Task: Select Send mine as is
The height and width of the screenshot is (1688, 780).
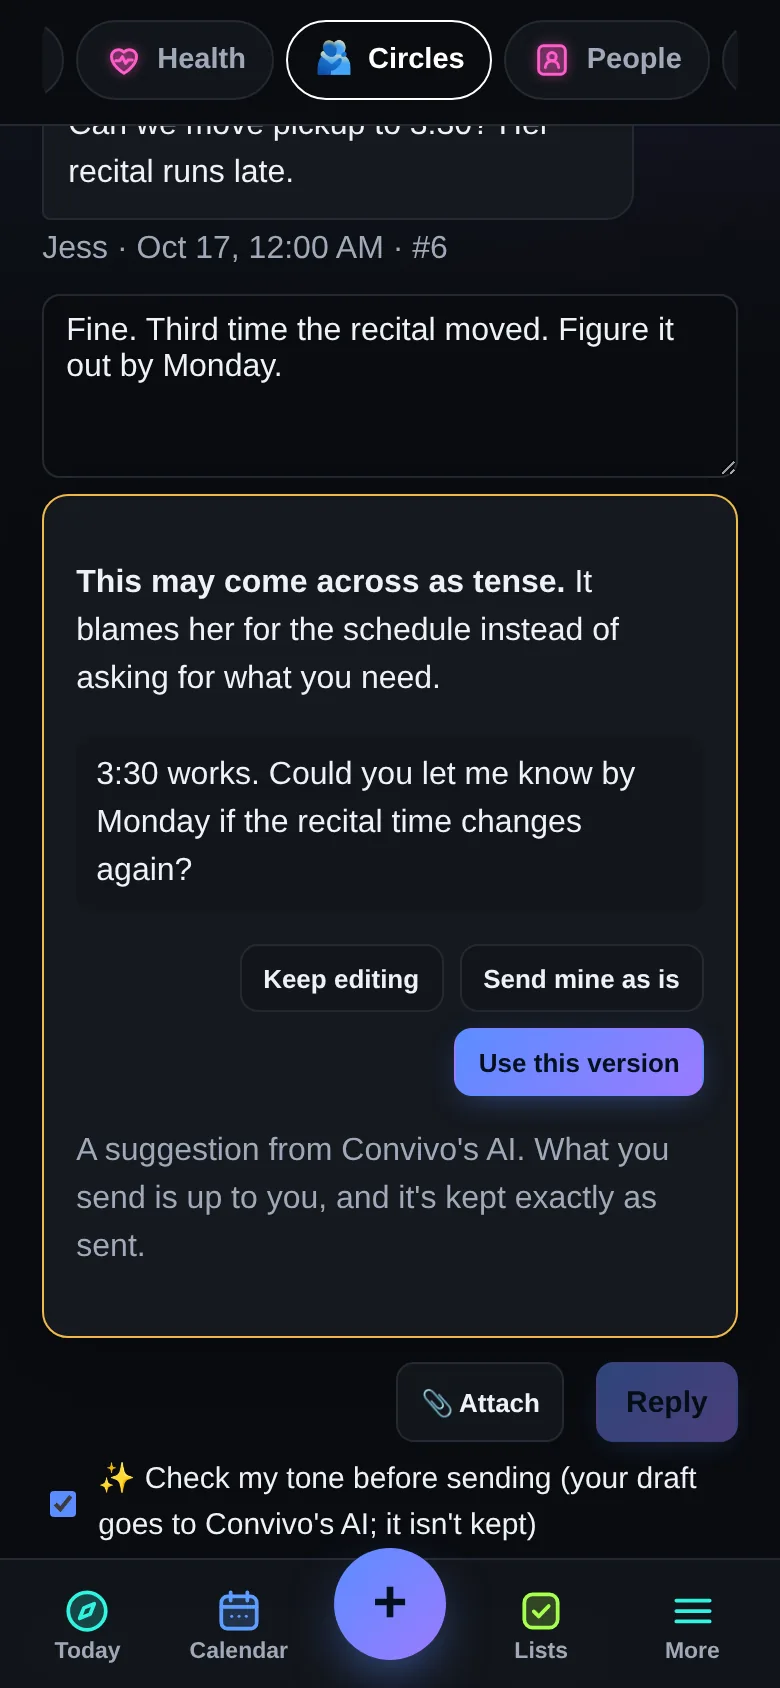Action: (x=582, y=978)
